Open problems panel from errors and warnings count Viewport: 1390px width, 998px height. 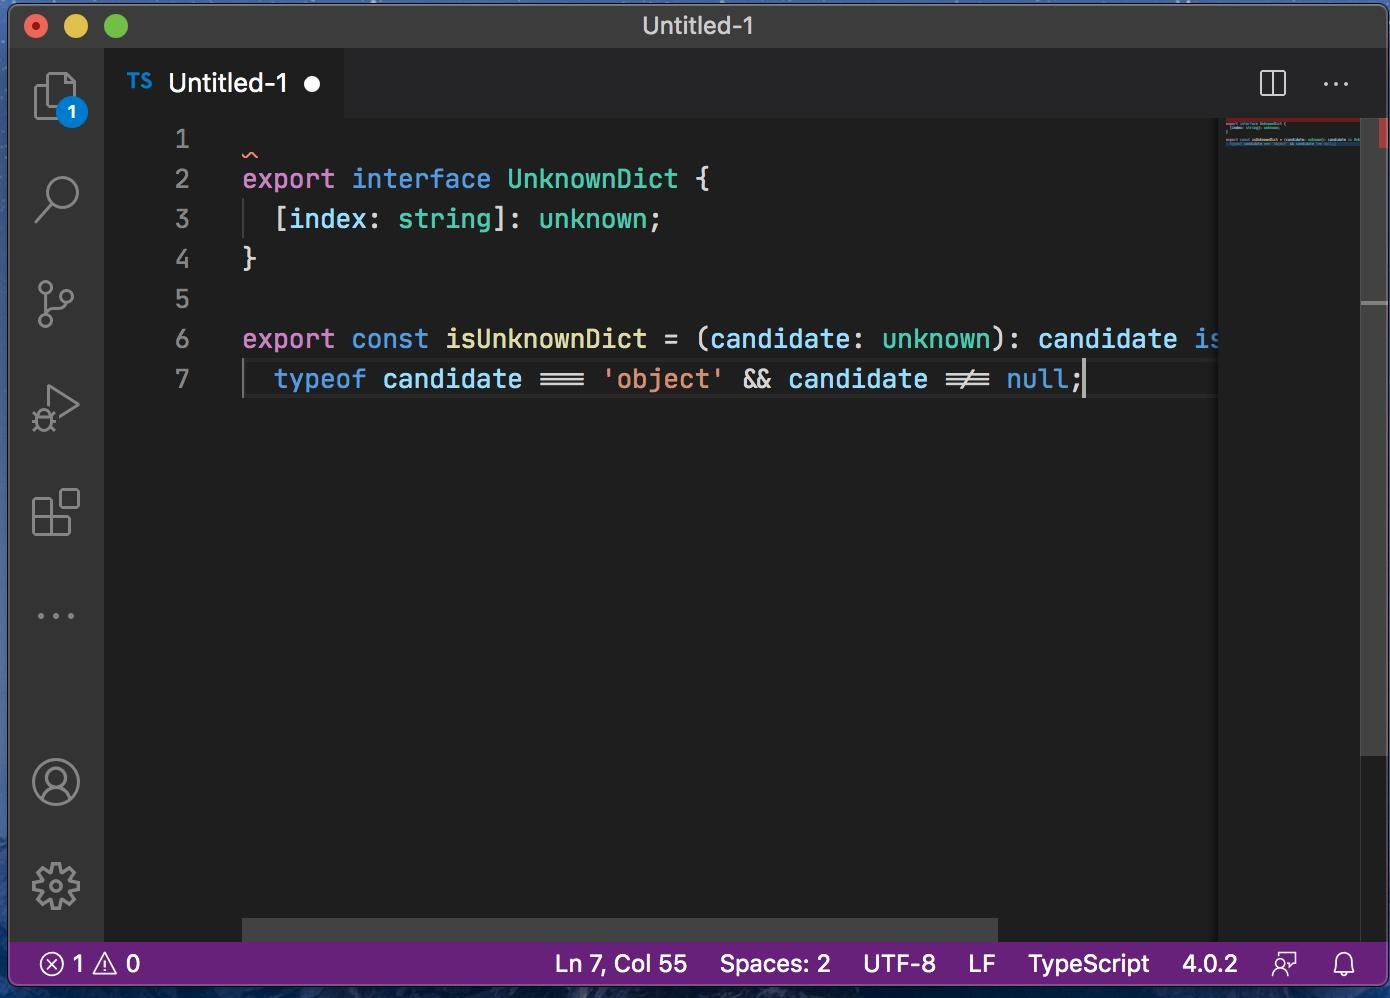(90, 964)
